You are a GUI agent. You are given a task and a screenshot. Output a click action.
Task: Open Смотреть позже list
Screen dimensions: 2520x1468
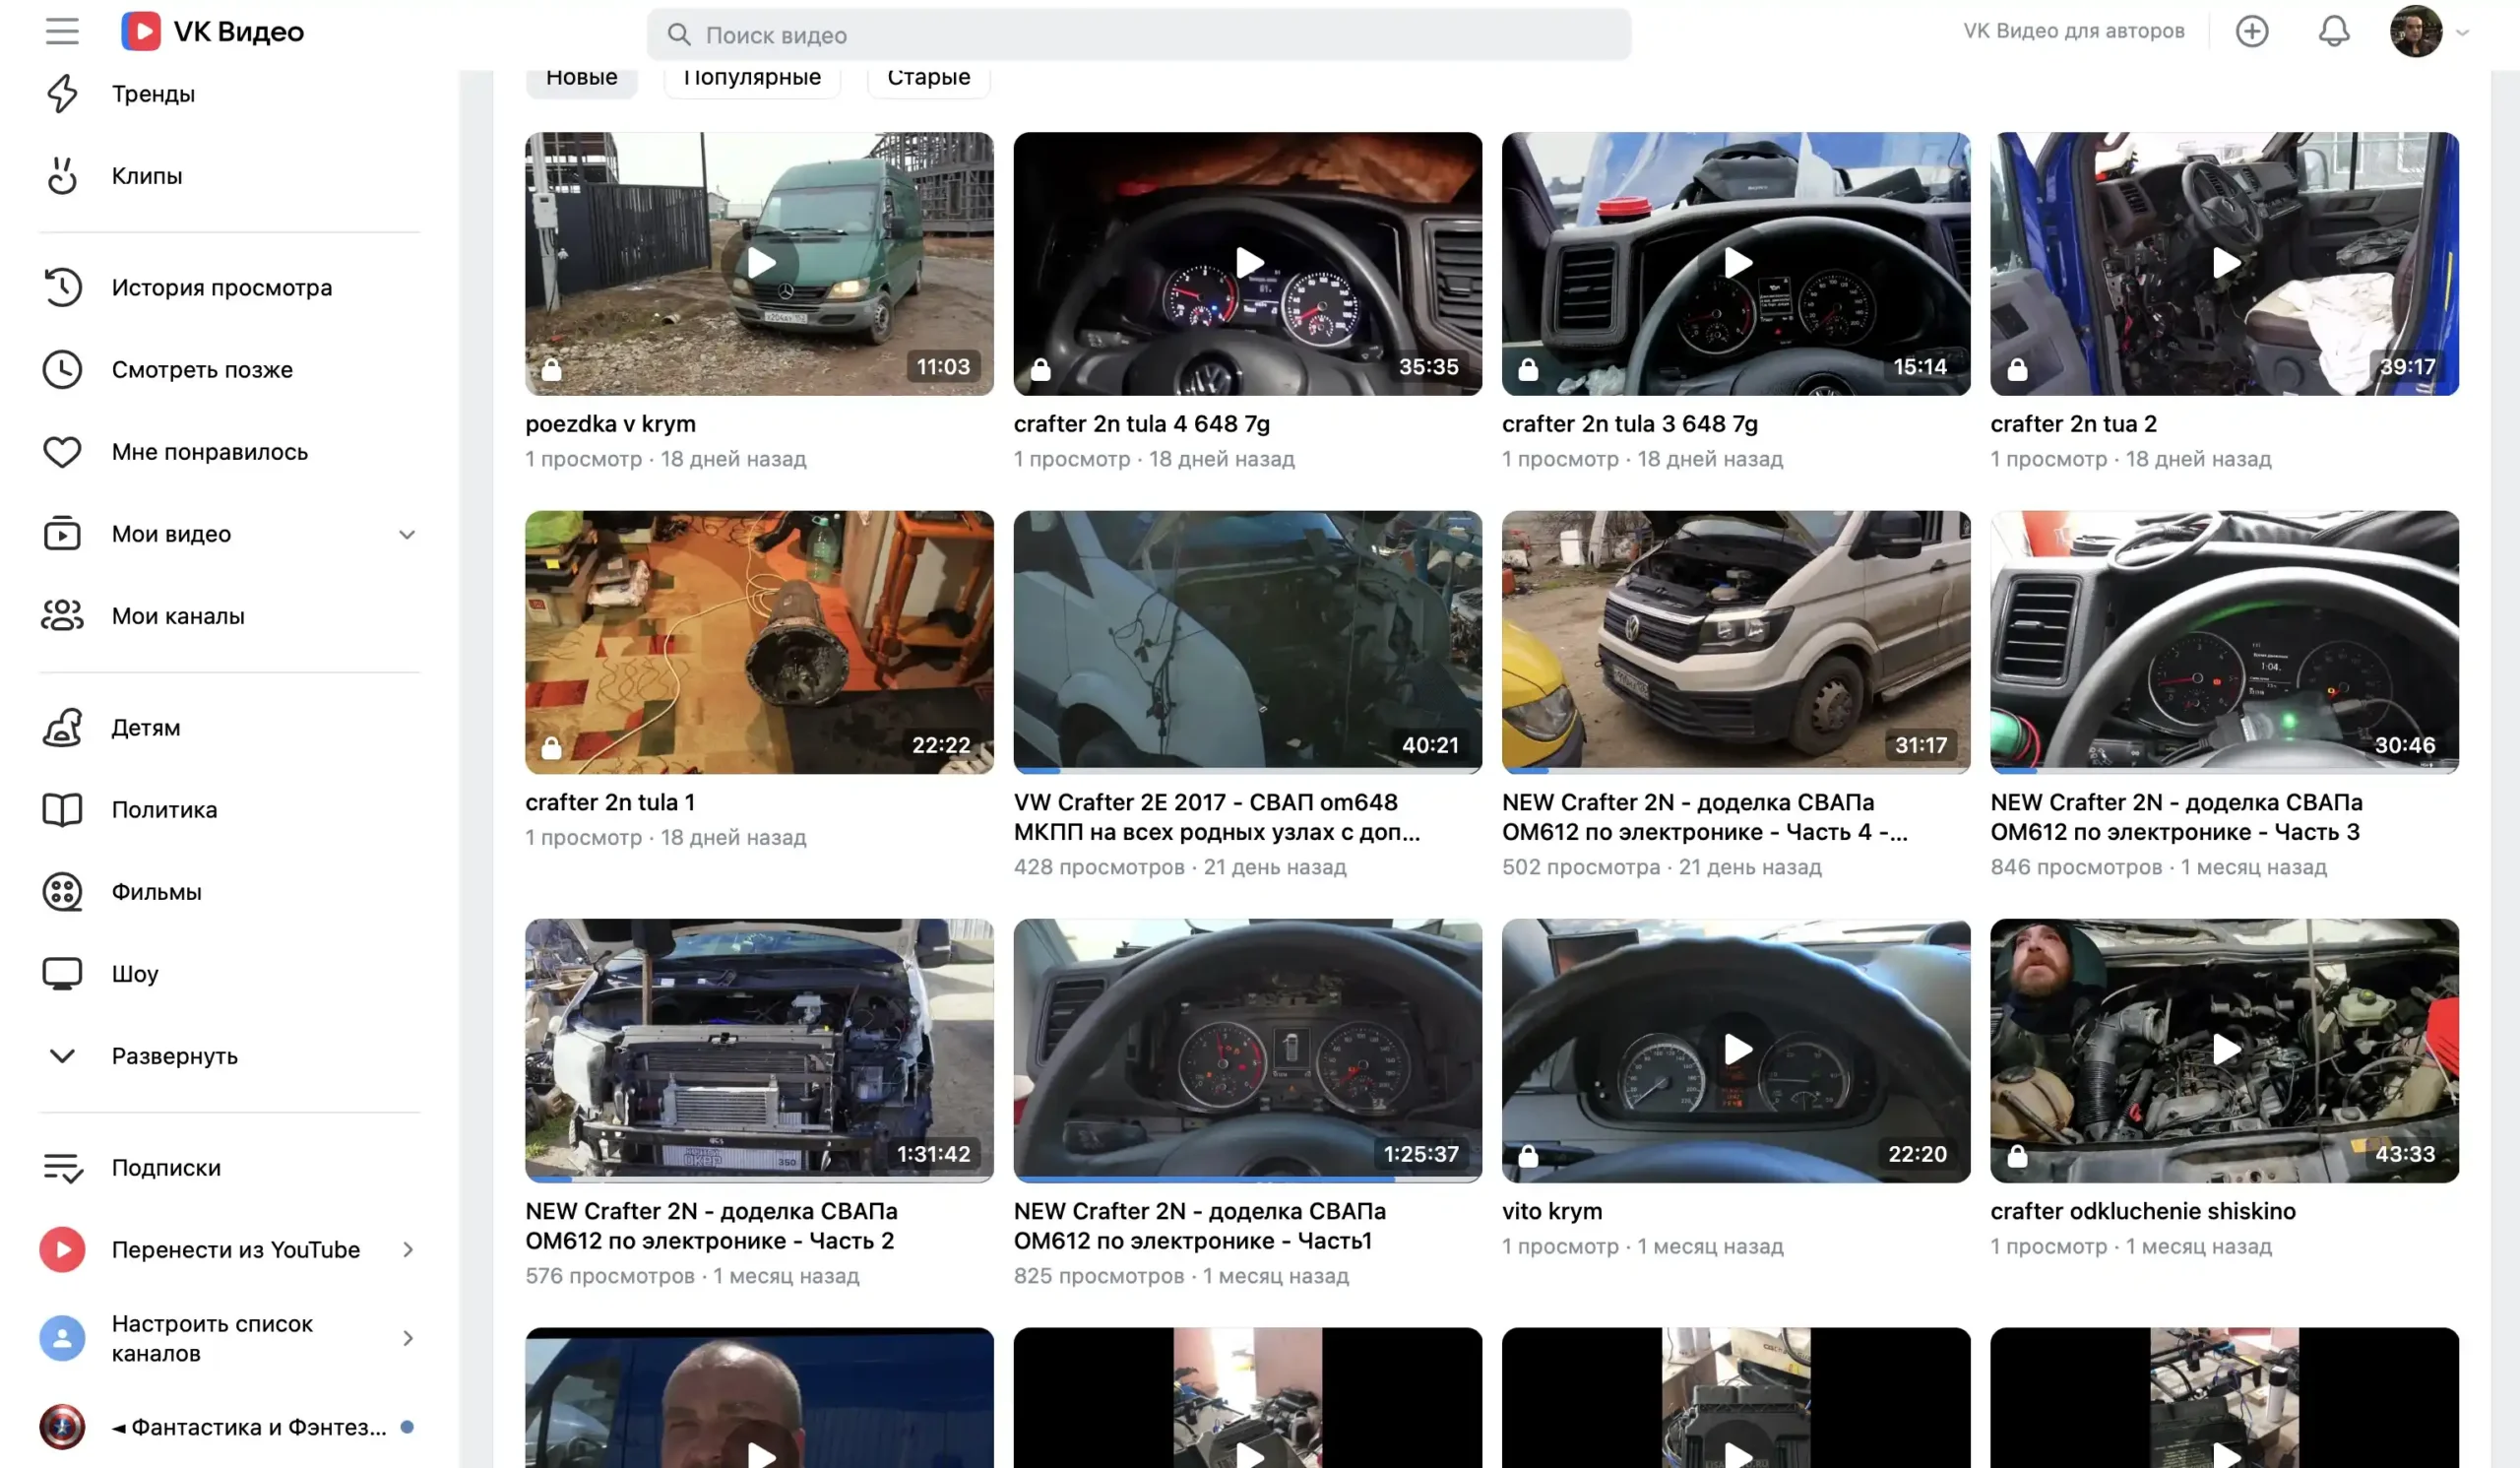201,369
